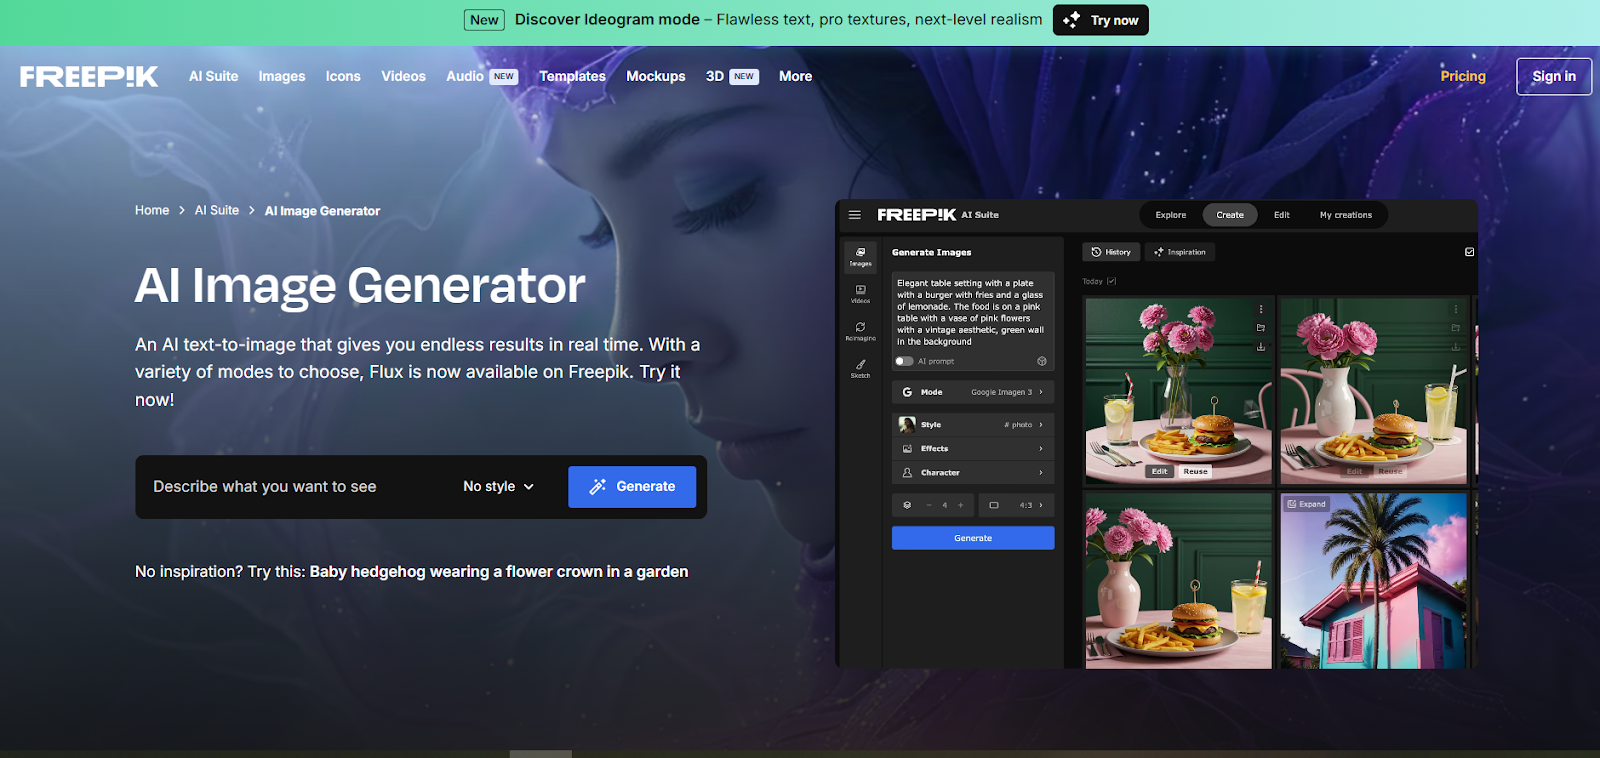Click the AI Suite breadcrumb link

point(217,210)
